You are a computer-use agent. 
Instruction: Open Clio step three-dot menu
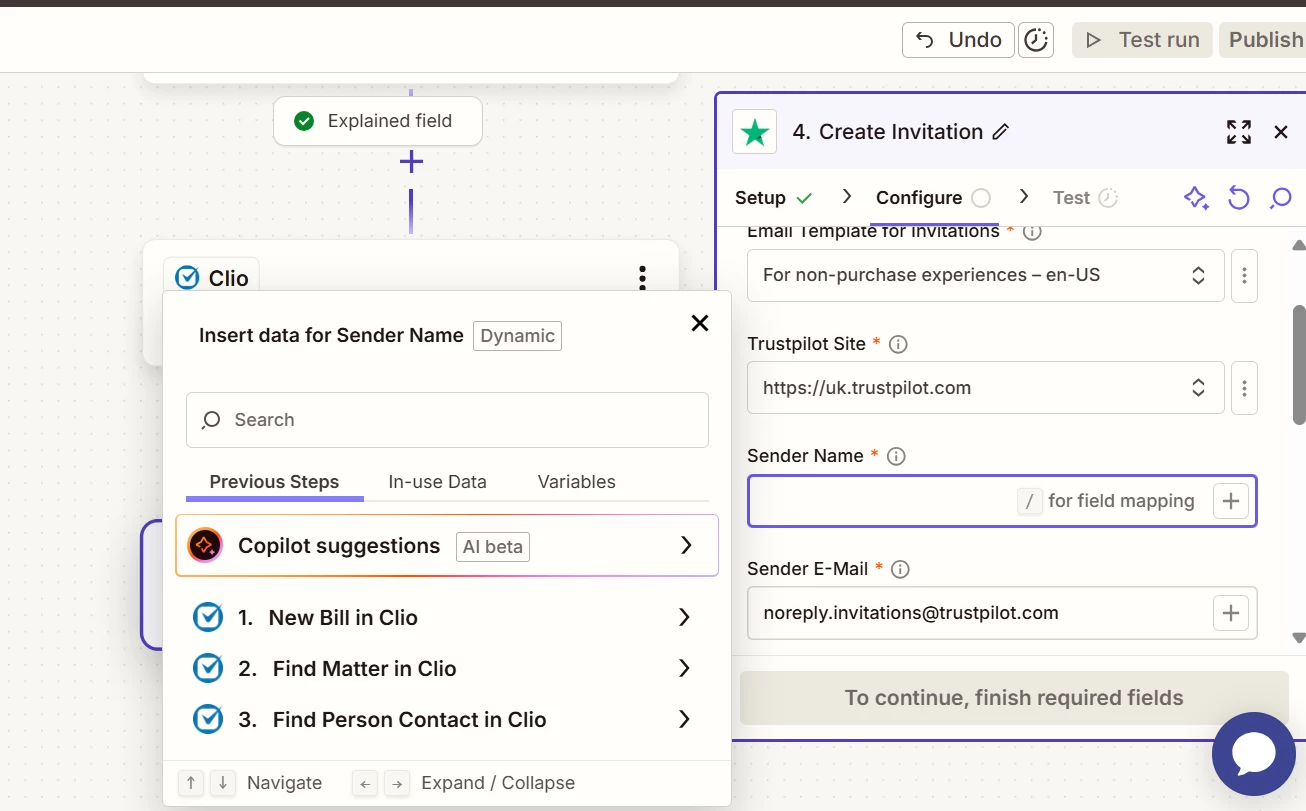coord(642,277)
